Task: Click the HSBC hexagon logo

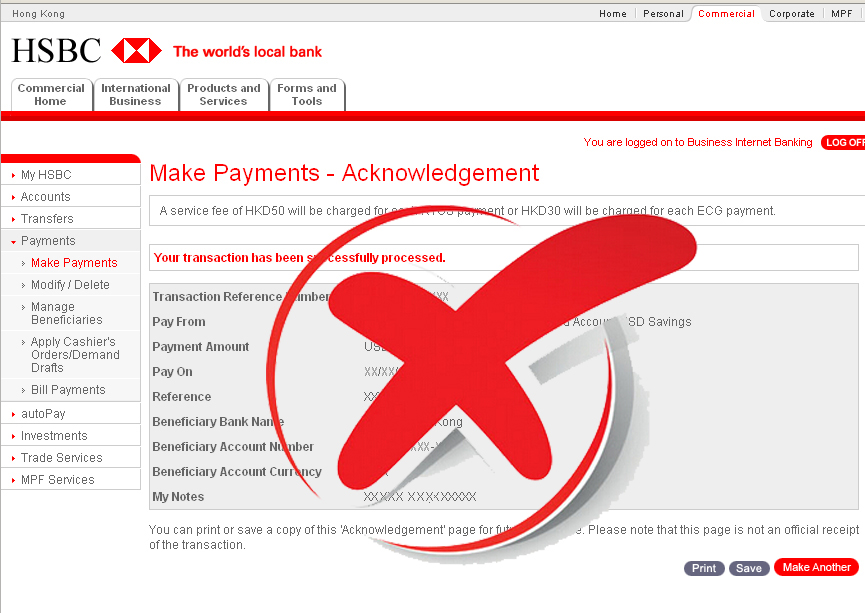Action: click(136, 51)
